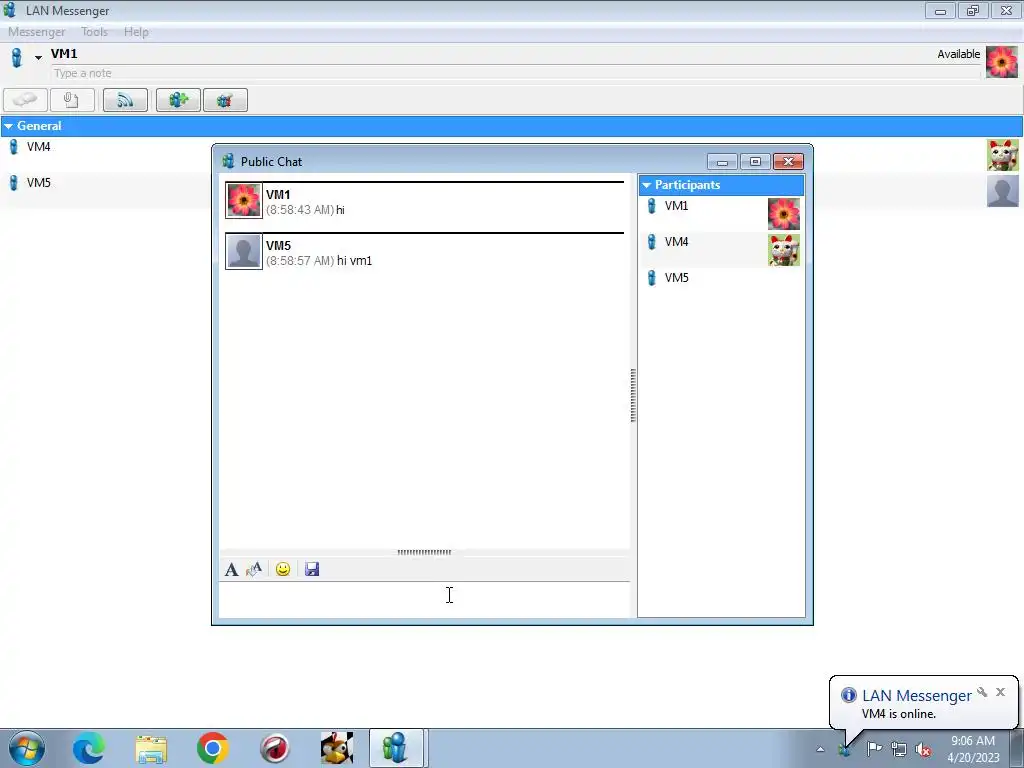1024x768 pixels.
Task: Launch Google Chrome from the taskbar
Action: pos(212,748)
